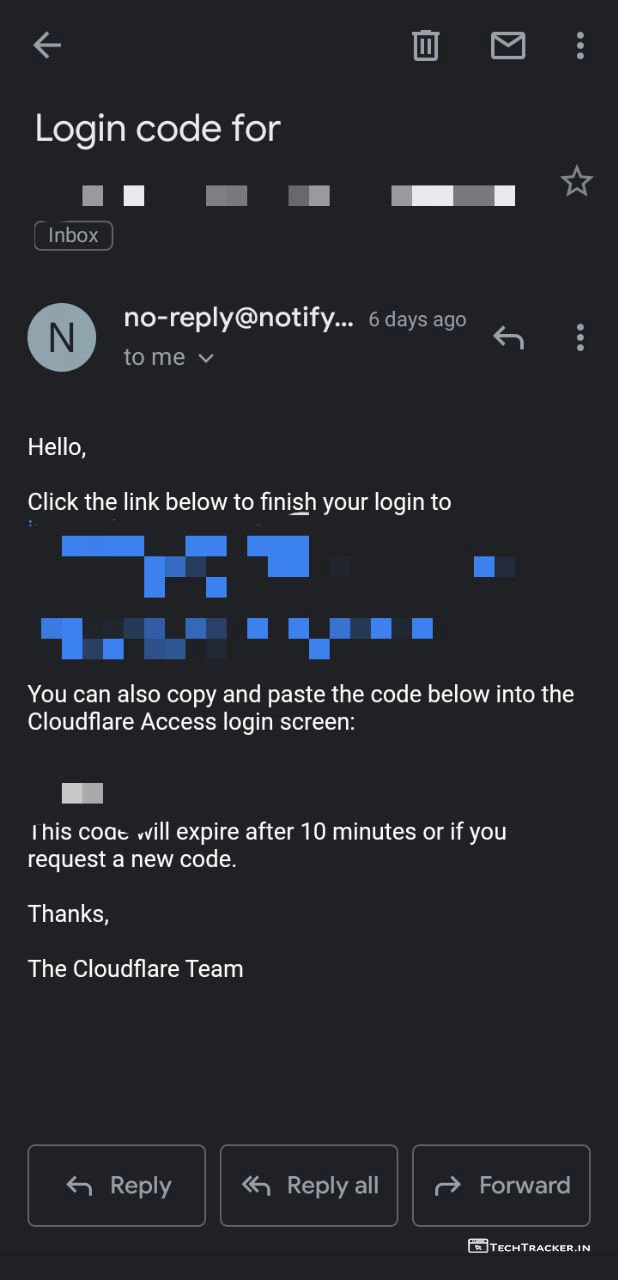The height and width of the screenshot is (1280, 618).
Task: Click the TechTracker.in watermark logo
Action: (528, 1246)
